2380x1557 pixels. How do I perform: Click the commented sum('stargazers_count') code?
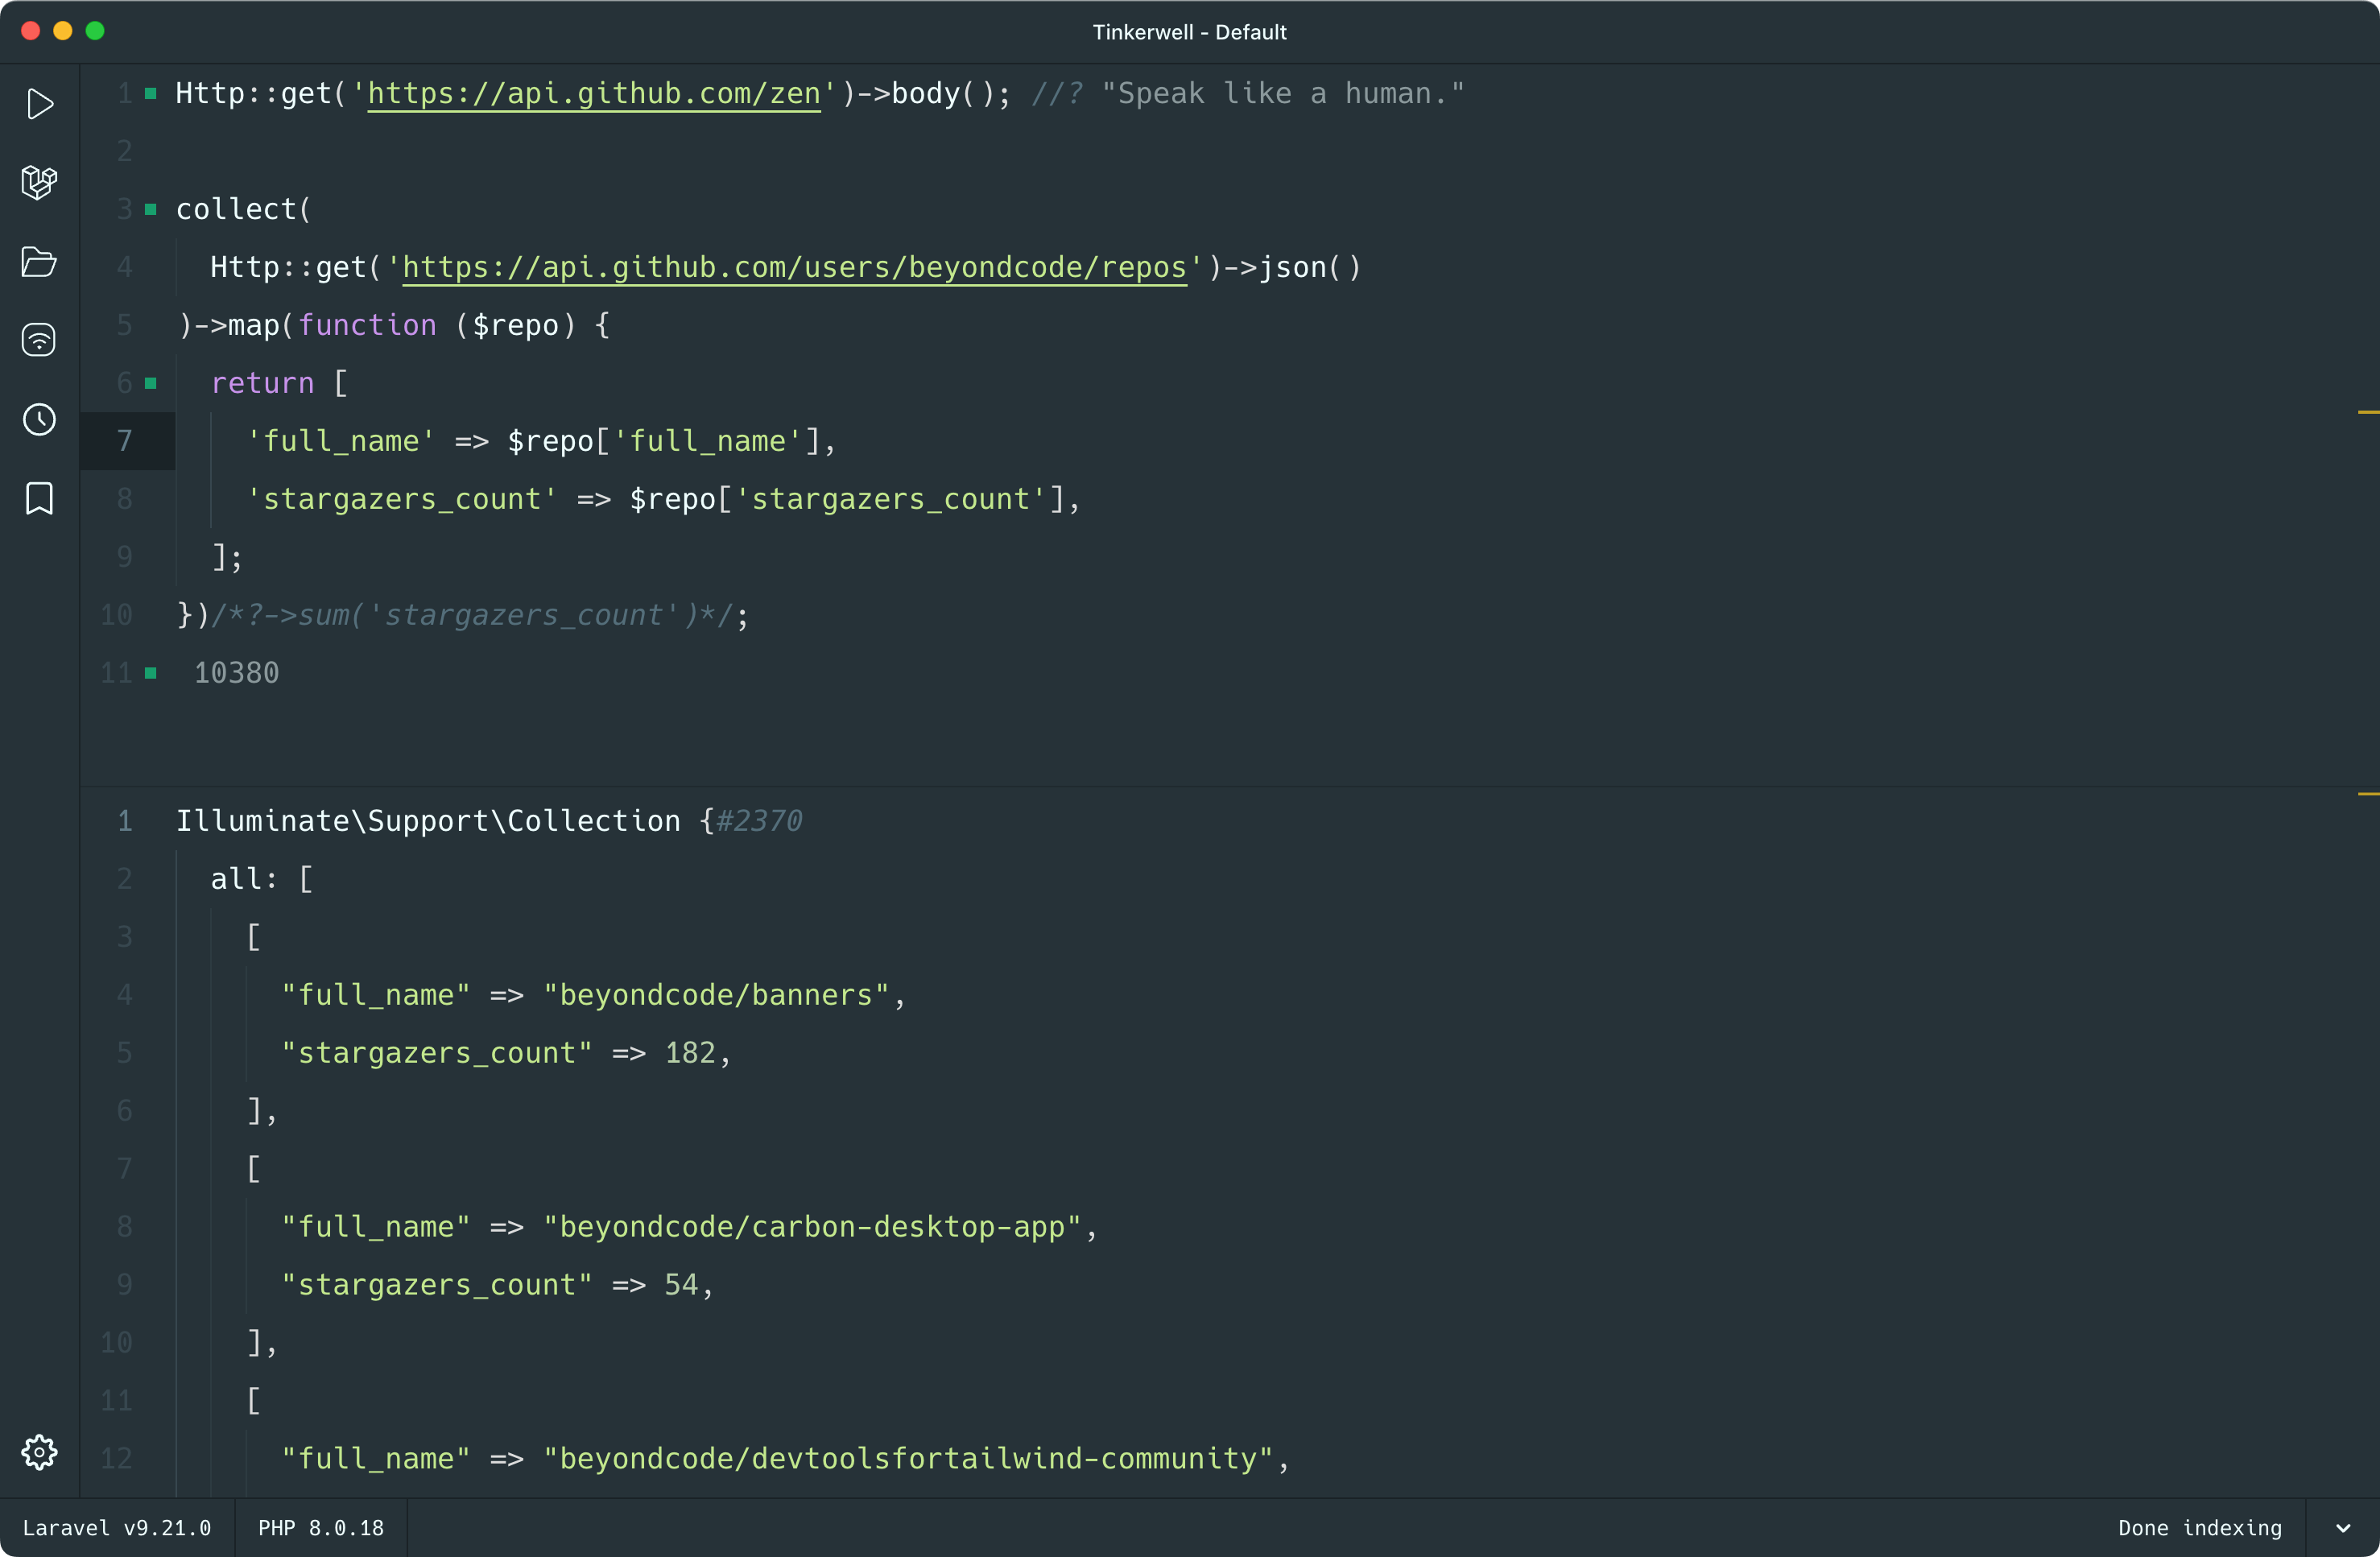pos(472,615)
